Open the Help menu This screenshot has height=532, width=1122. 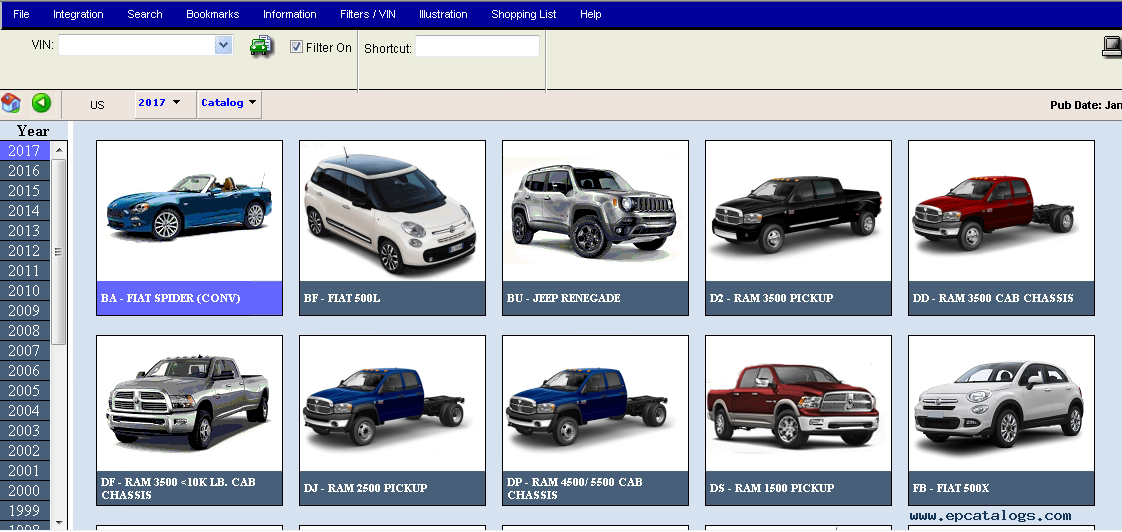590,14
